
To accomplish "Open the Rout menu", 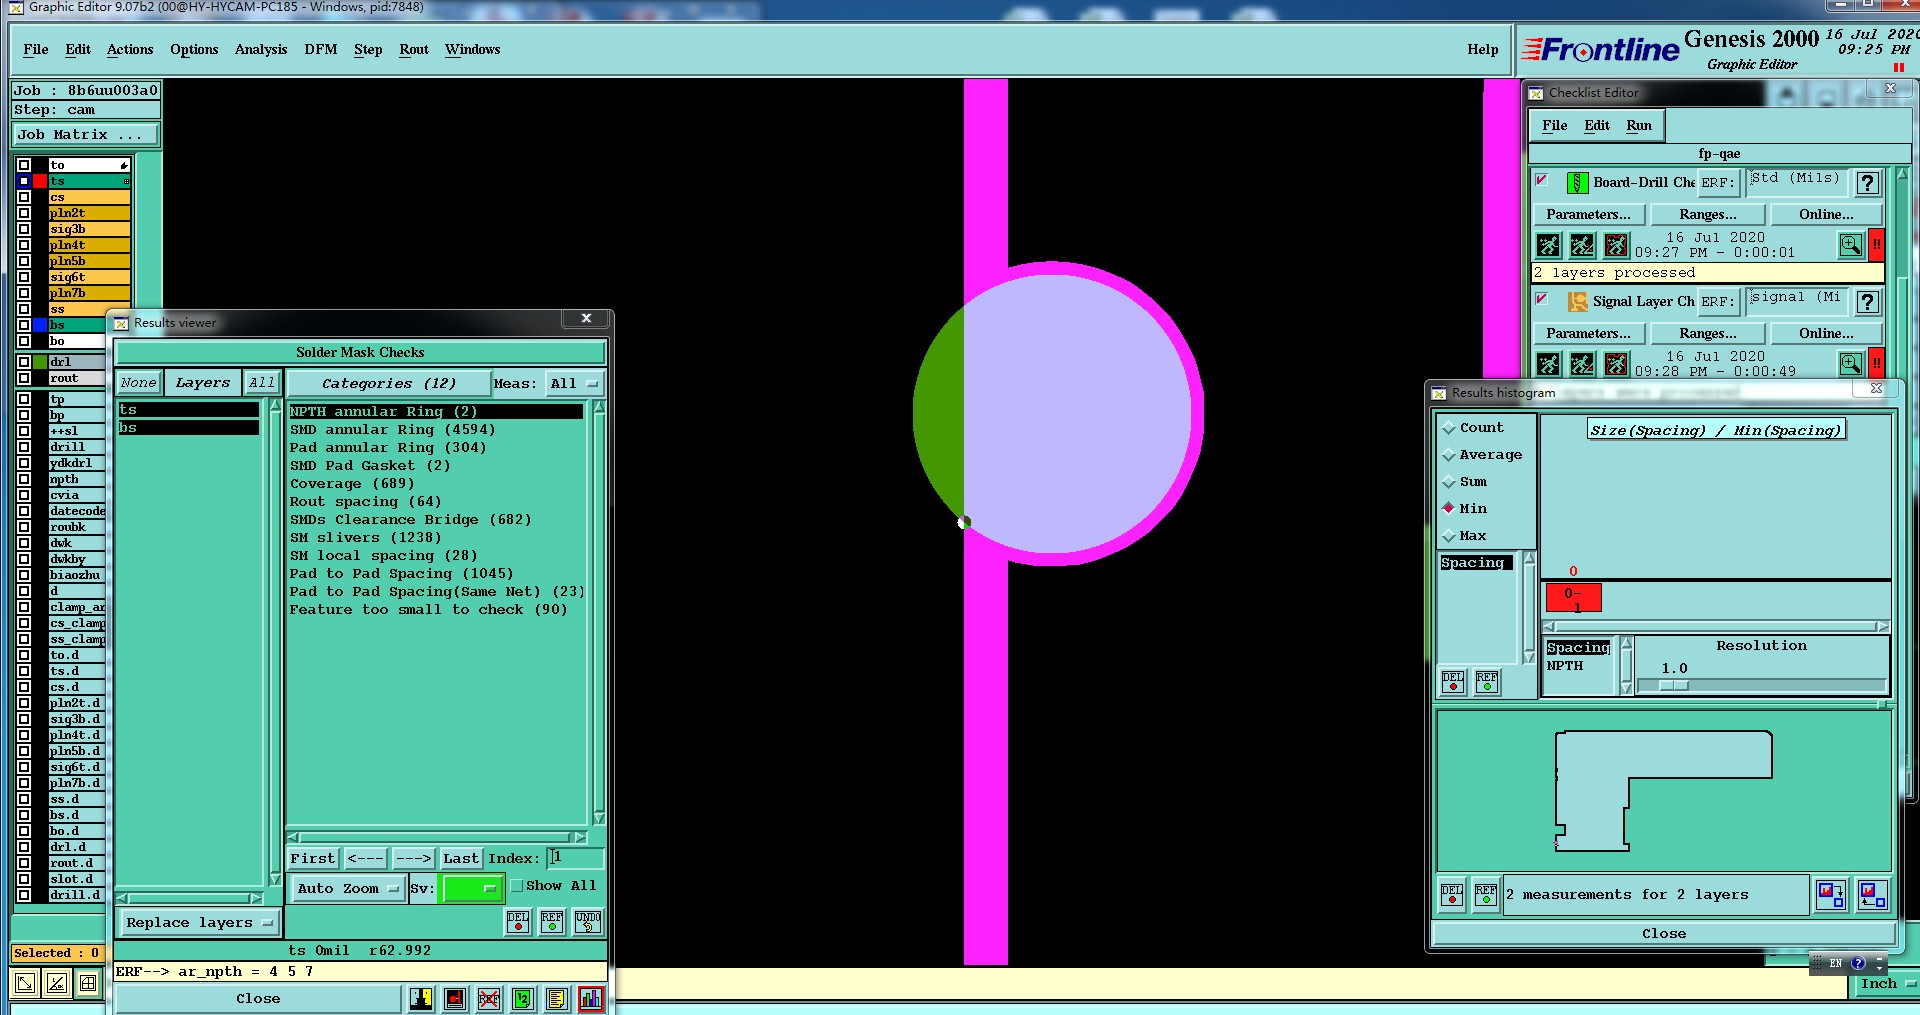I will coord(414,50).
